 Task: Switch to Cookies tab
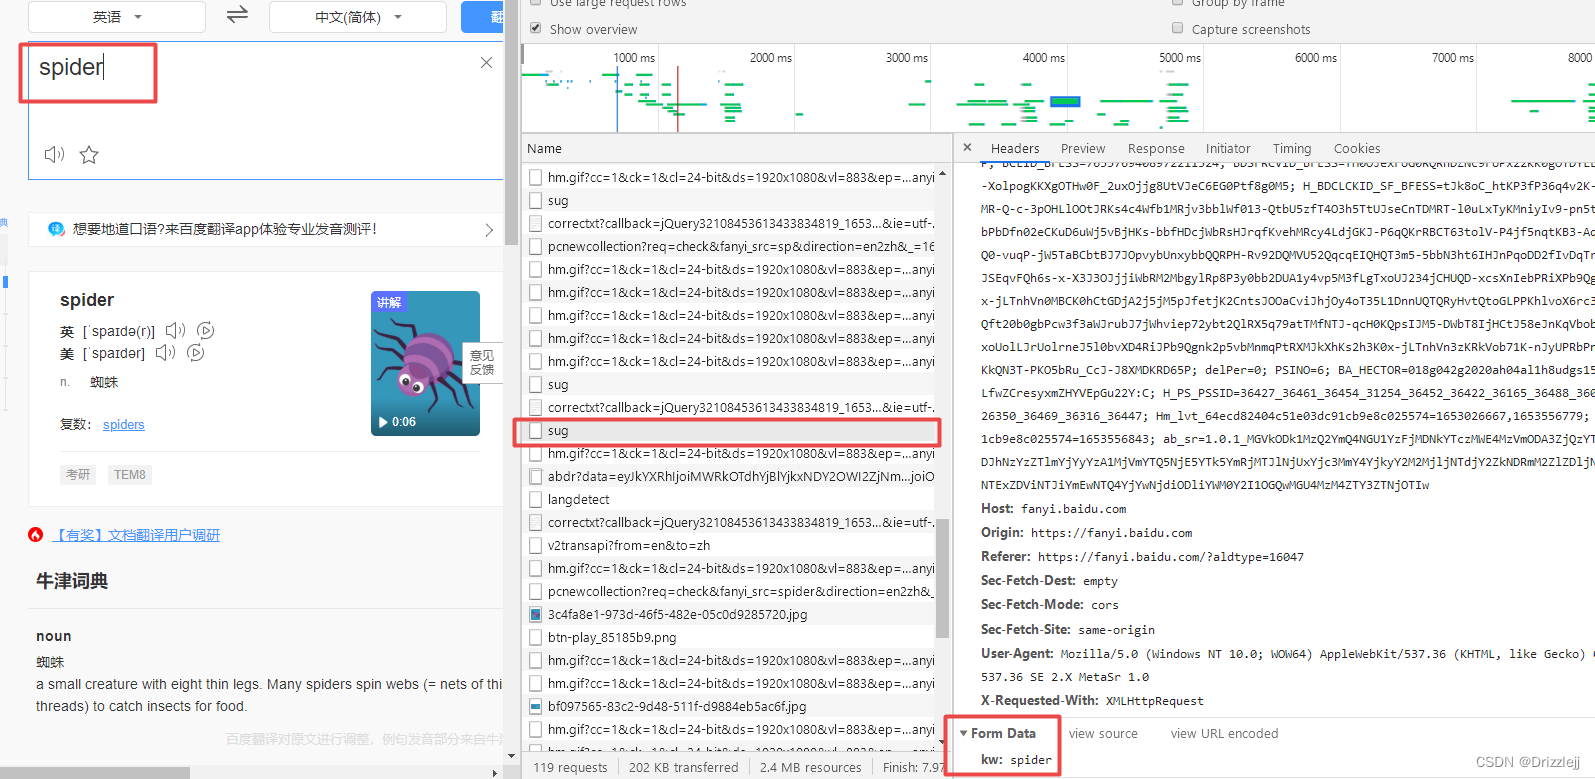(x=1357, y=148)
